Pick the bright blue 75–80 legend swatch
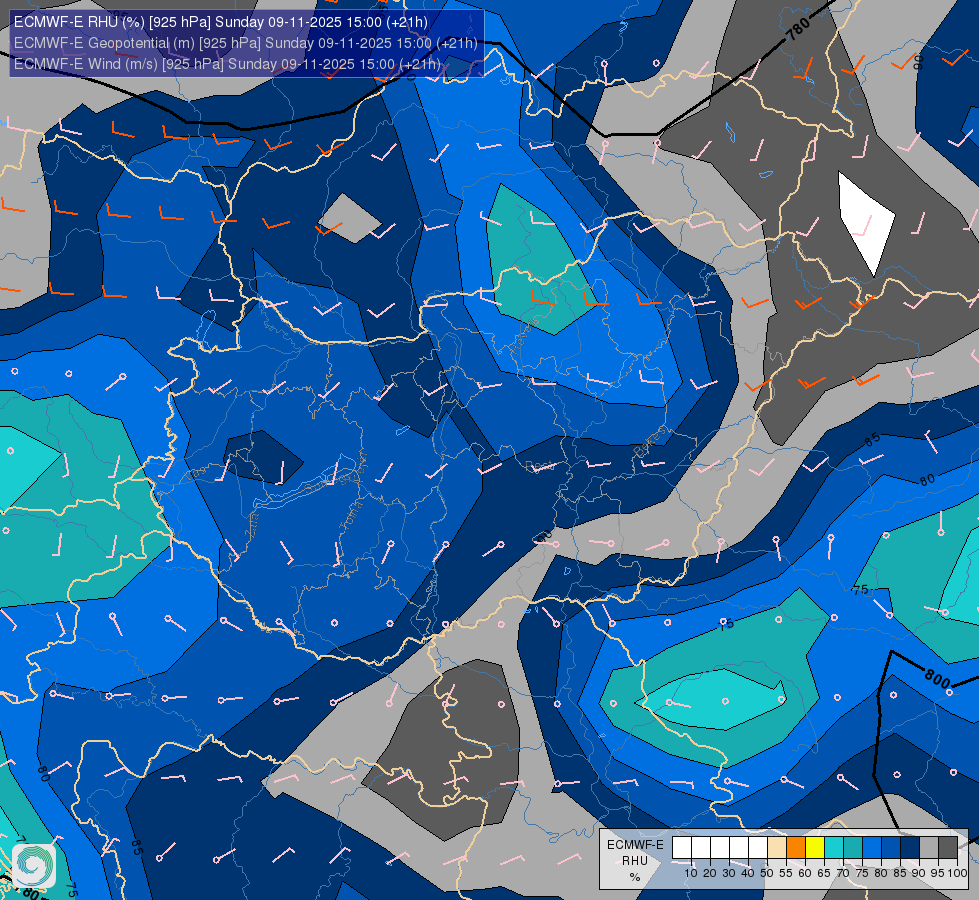Image resolution: width=979 pixels, height=900 pixels. (872, 848)
